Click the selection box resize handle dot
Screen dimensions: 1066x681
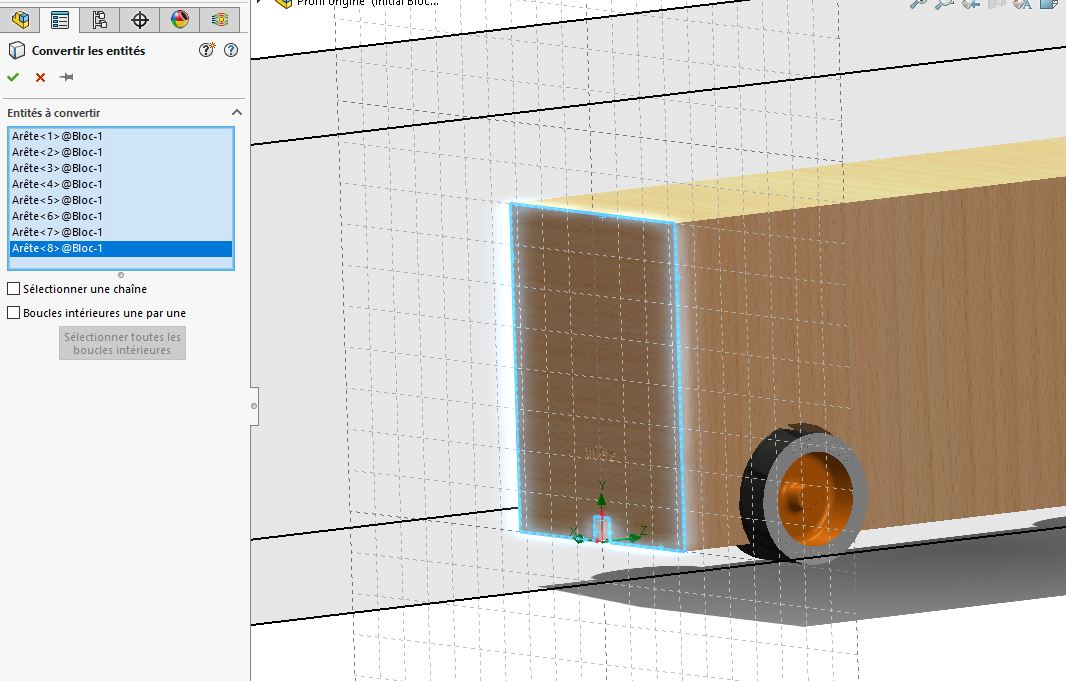(x=121, y=275)
